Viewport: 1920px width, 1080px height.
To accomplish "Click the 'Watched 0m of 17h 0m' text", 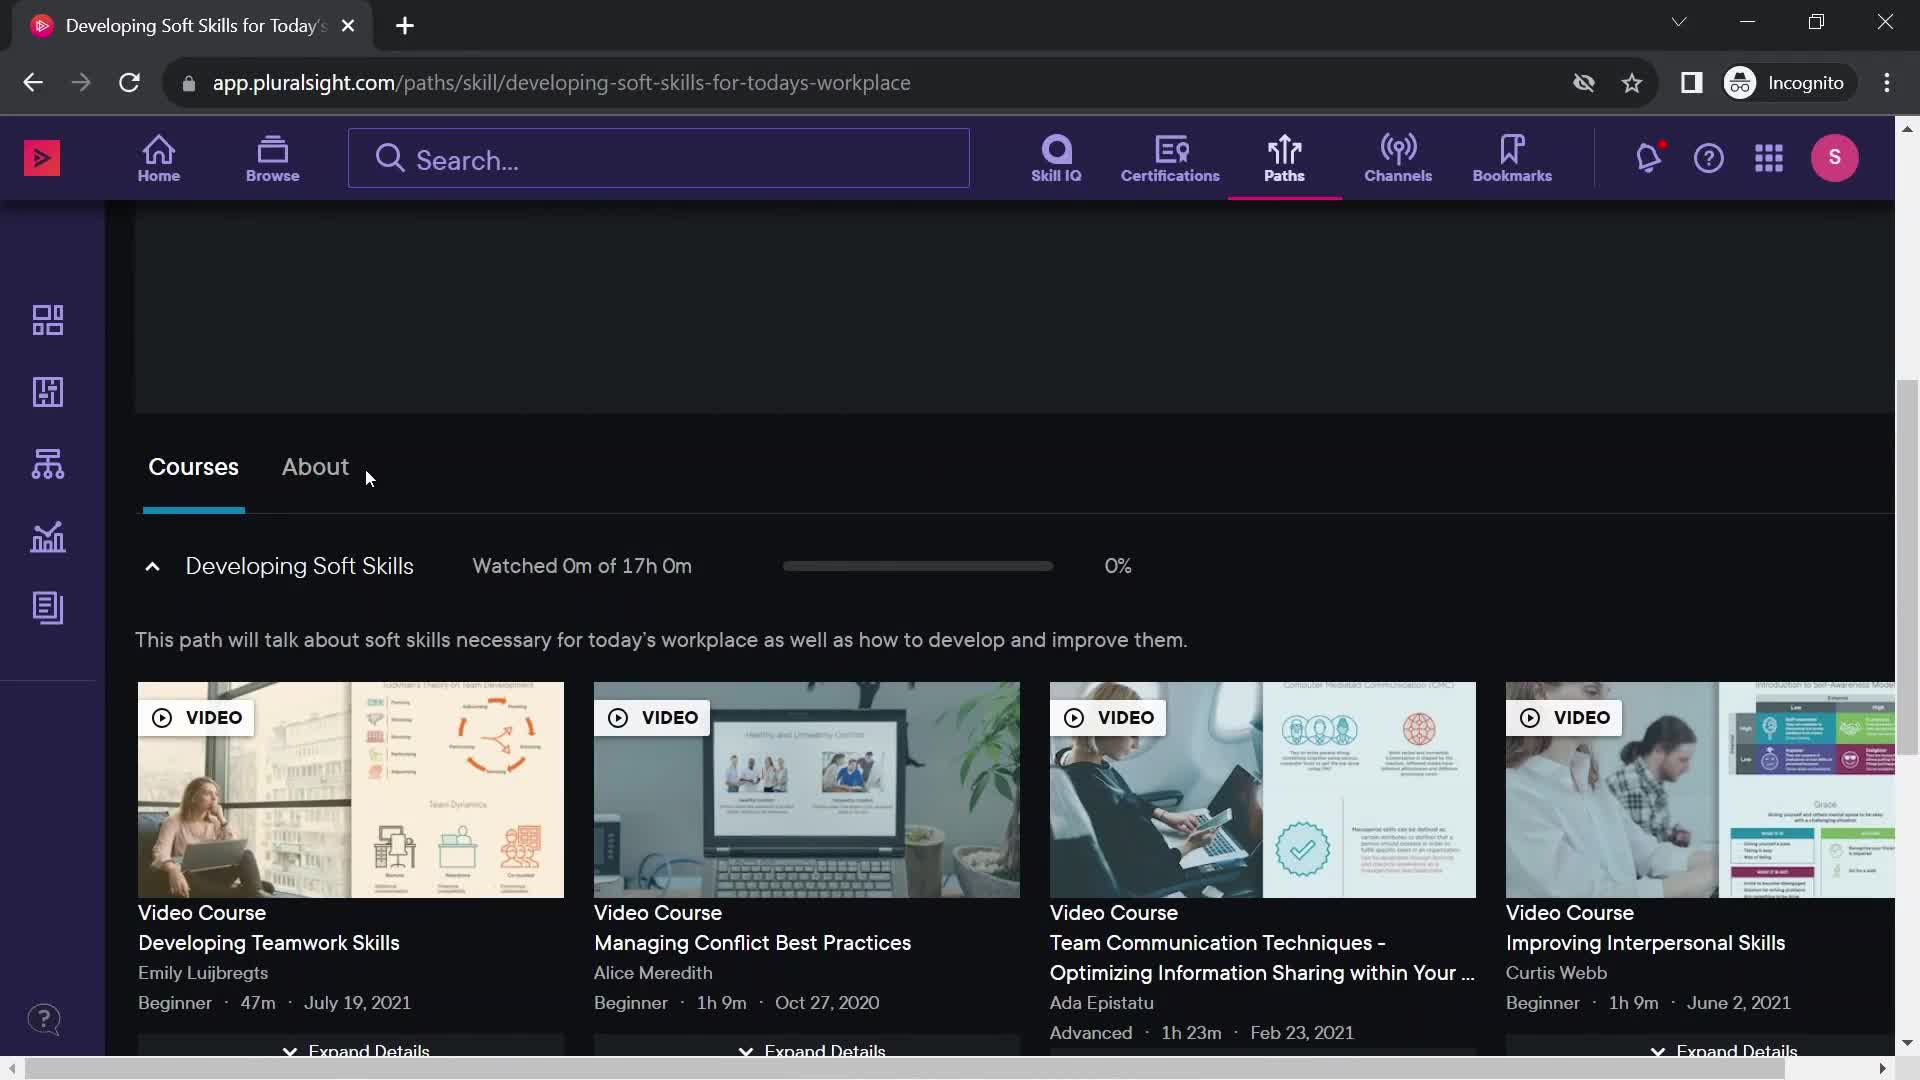I will [582, 566].
